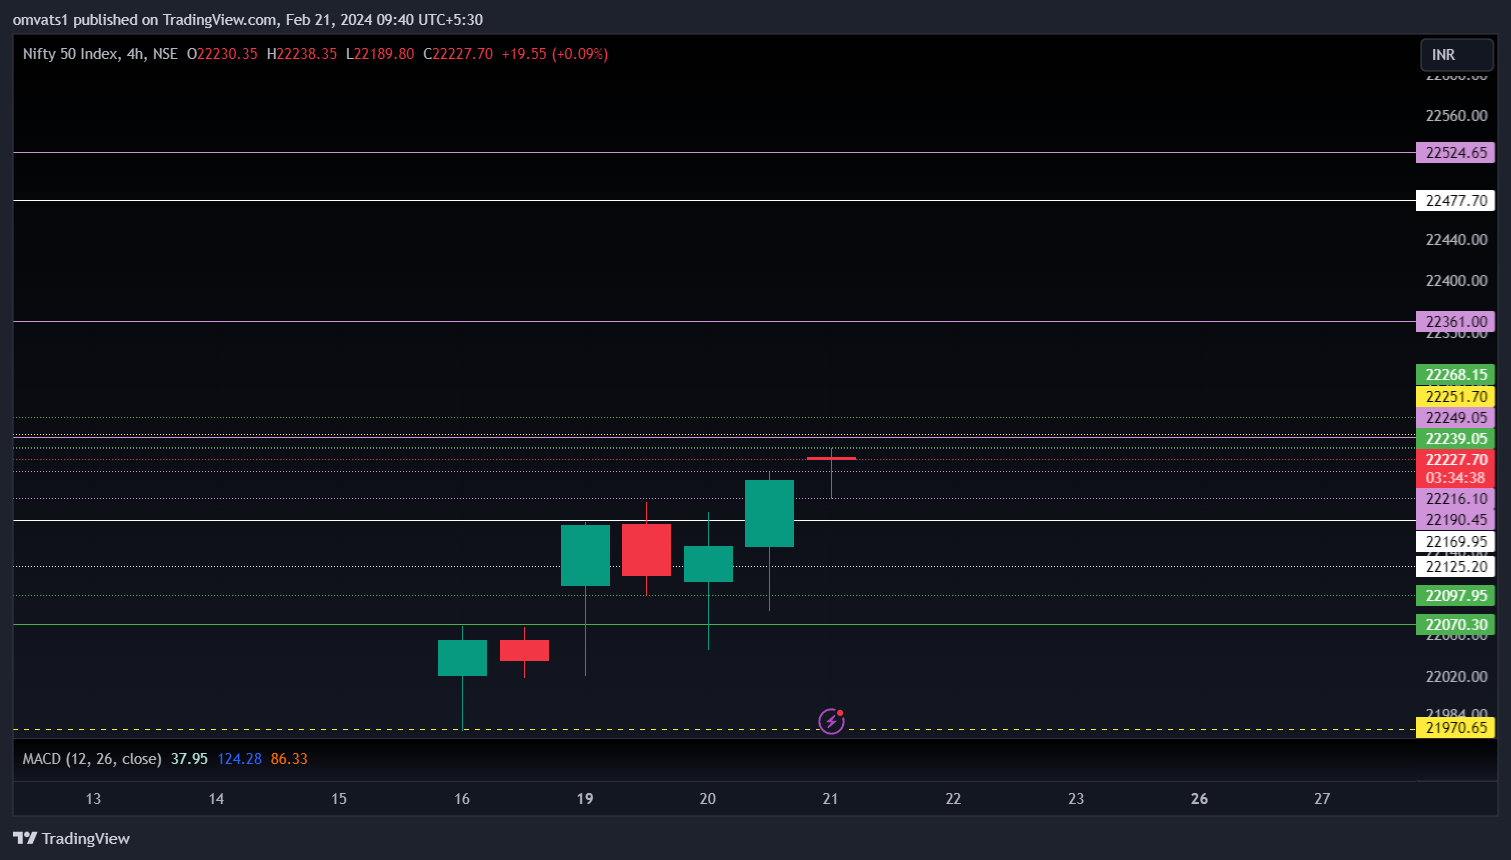This screenshot has width=1511, height=860.
Task: Click the change value +19.55 (+0.09%)
Action: click(555, 54)
